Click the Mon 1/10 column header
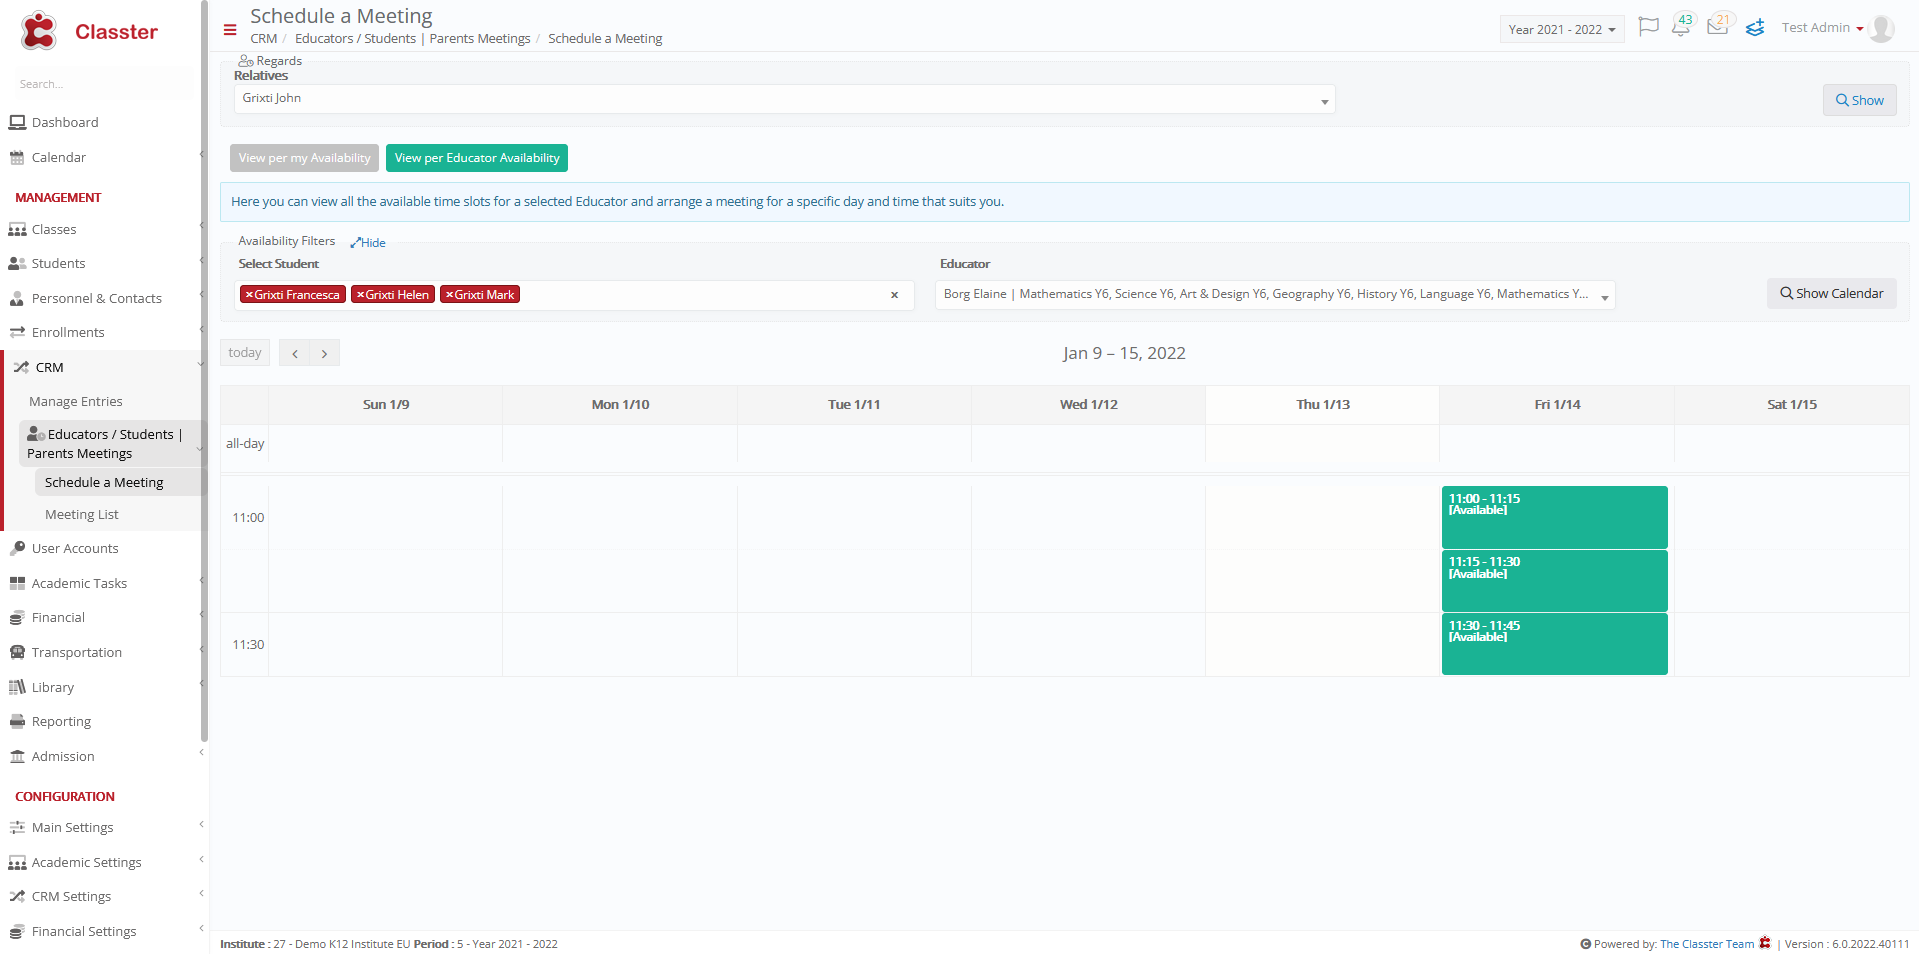The image size is (1919, 954). [620, 405]
